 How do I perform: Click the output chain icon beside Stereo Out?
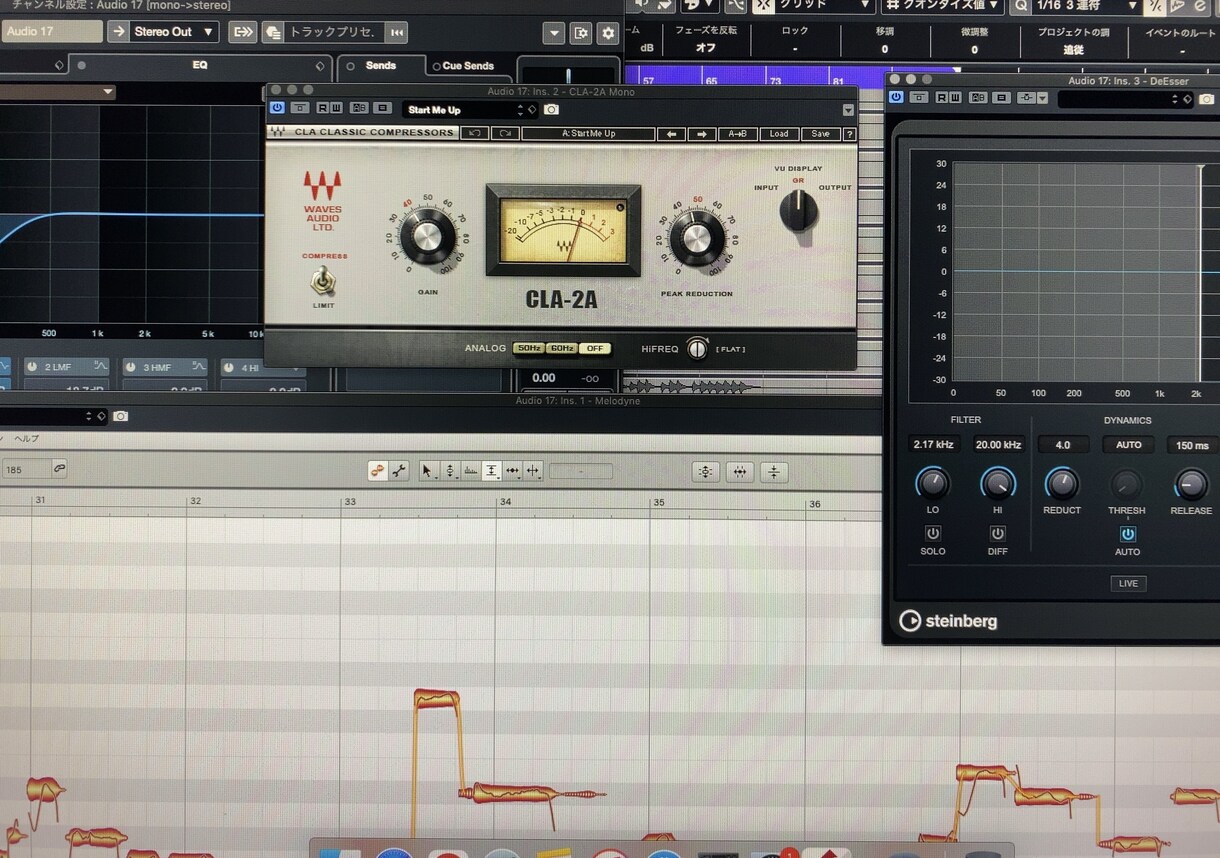pyautogui.click(x=242, y=32)
